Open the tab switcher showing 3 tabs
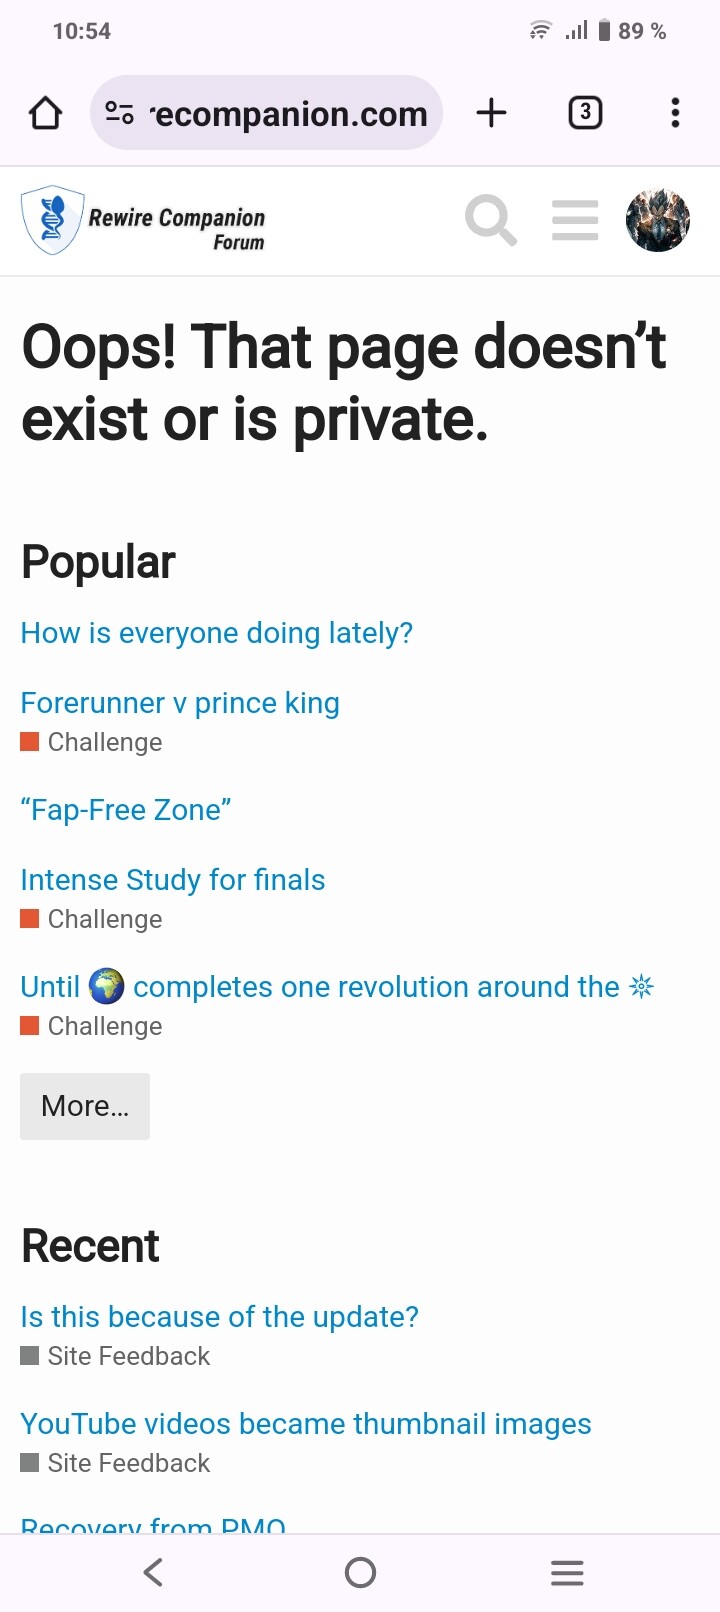 [x=585, y=113]
